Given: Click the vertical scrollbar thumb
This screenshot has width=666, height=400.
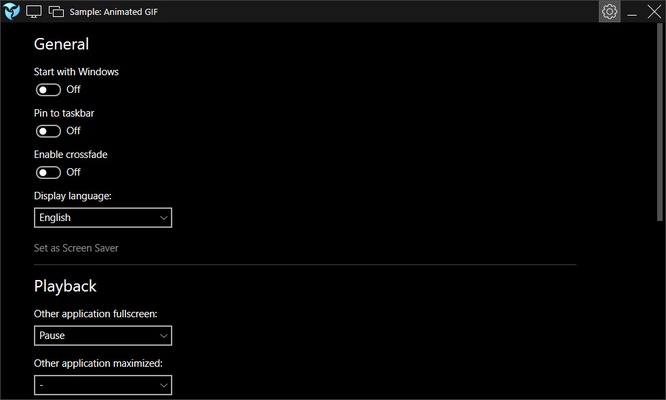Looking at the screenshot, I should click(660, 120).
